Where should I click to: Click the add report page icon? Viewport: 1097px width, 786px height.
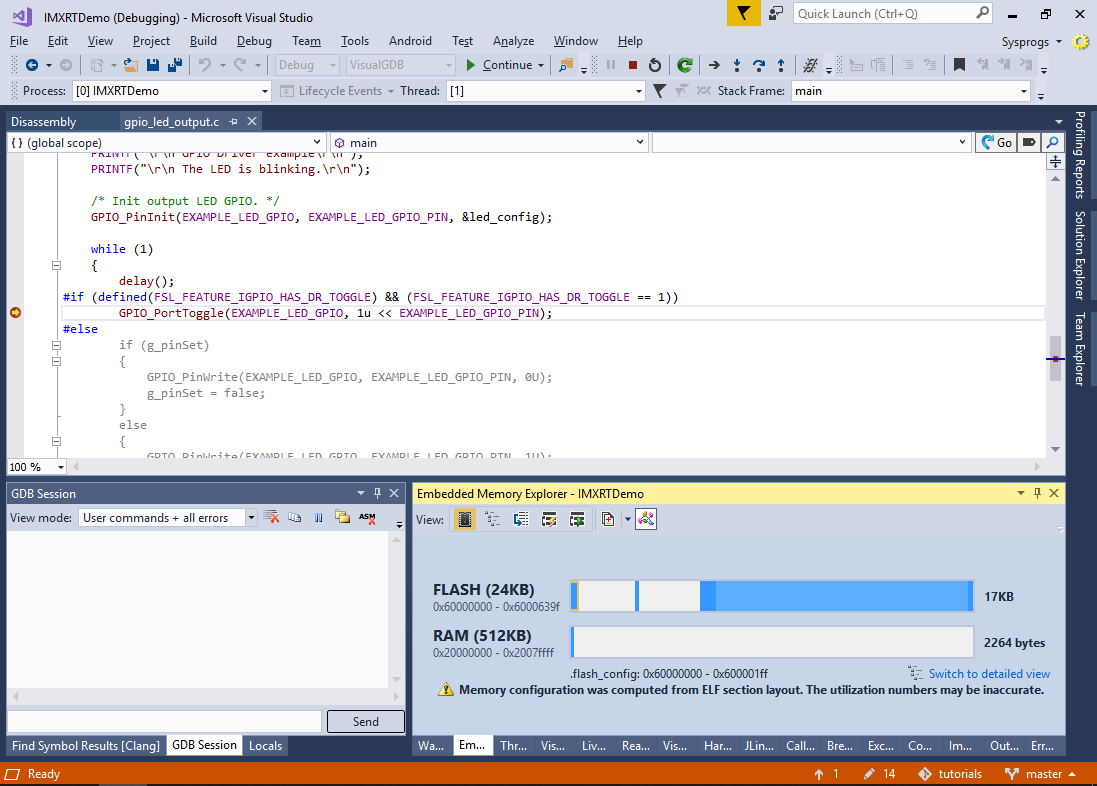[x=607, y=519]
